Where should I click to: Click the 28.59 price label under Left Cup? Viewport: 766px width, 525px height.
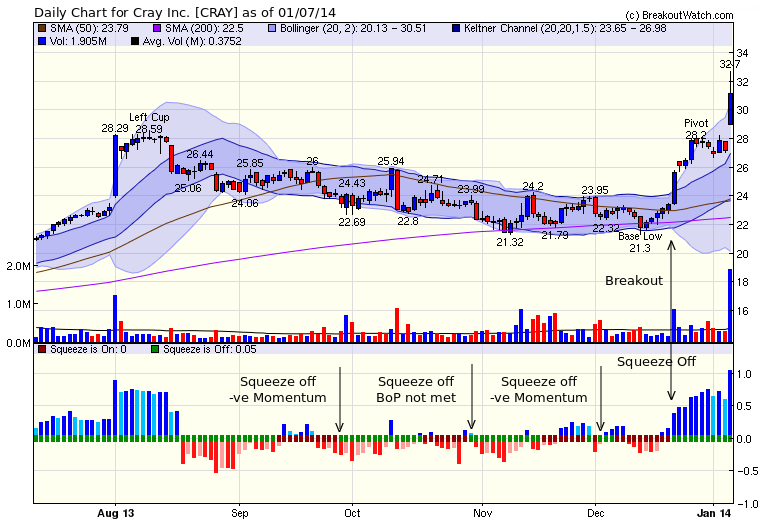point(149,129)
